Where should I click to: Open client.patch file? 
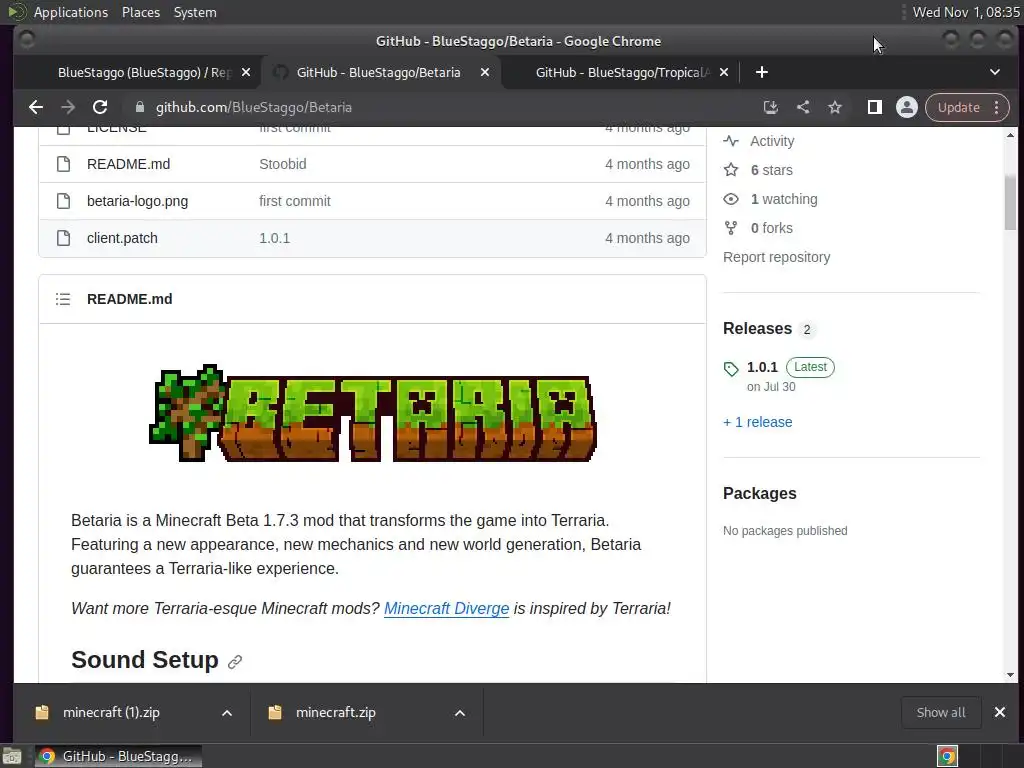pos(122,238)
